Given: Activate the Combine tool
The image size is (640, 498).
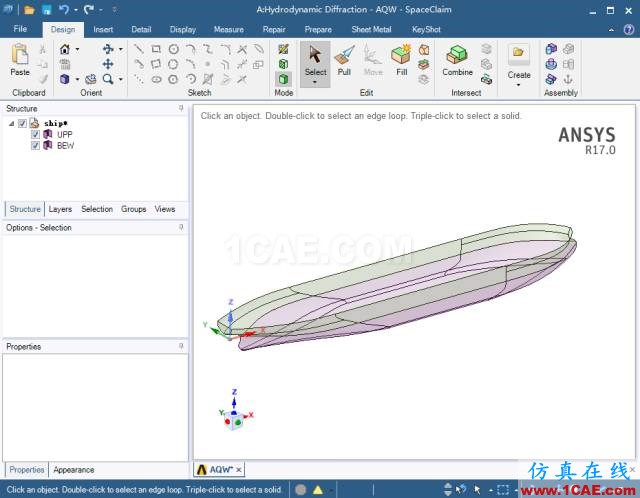Looking at the screenshot, I should tap(457, 60).
